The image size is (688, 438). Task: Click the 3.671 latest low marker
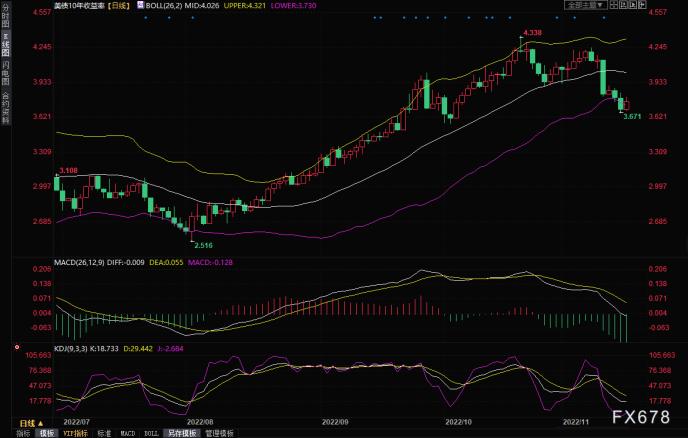[632, 116]
